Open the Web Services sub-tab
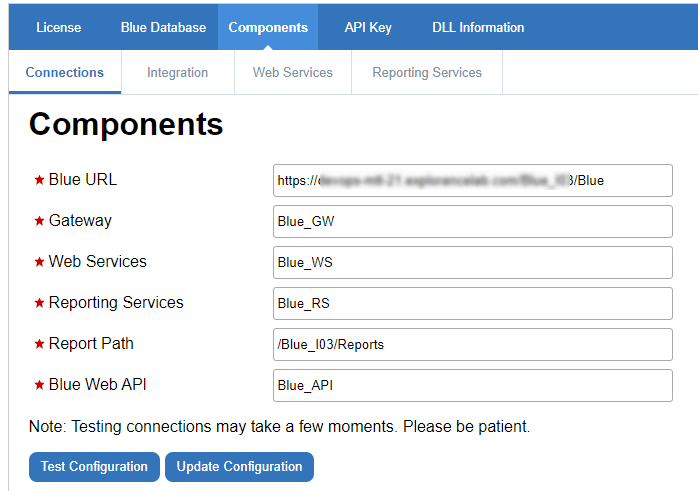 coord(293,72)
